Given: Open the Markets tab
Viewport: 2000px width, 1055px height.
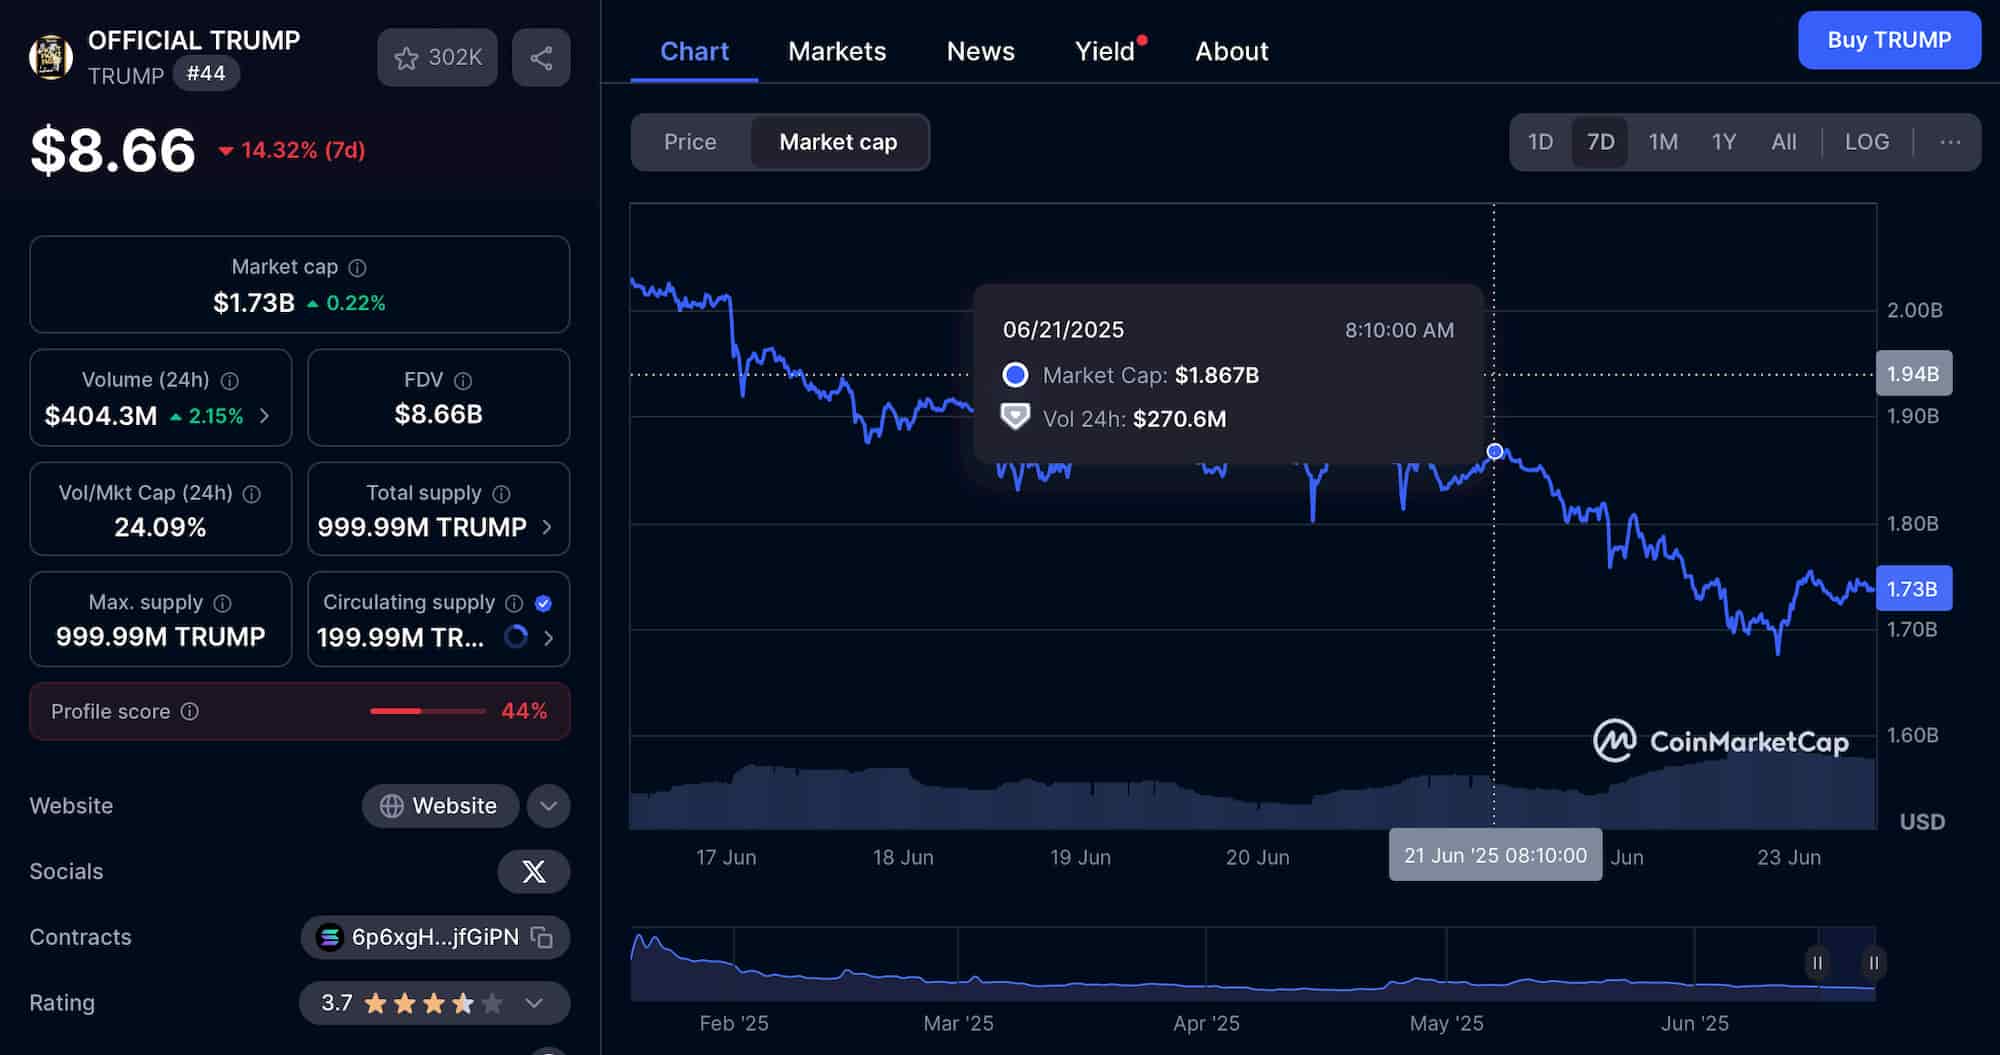Looking at the screenshot, I should click(837, 51).
